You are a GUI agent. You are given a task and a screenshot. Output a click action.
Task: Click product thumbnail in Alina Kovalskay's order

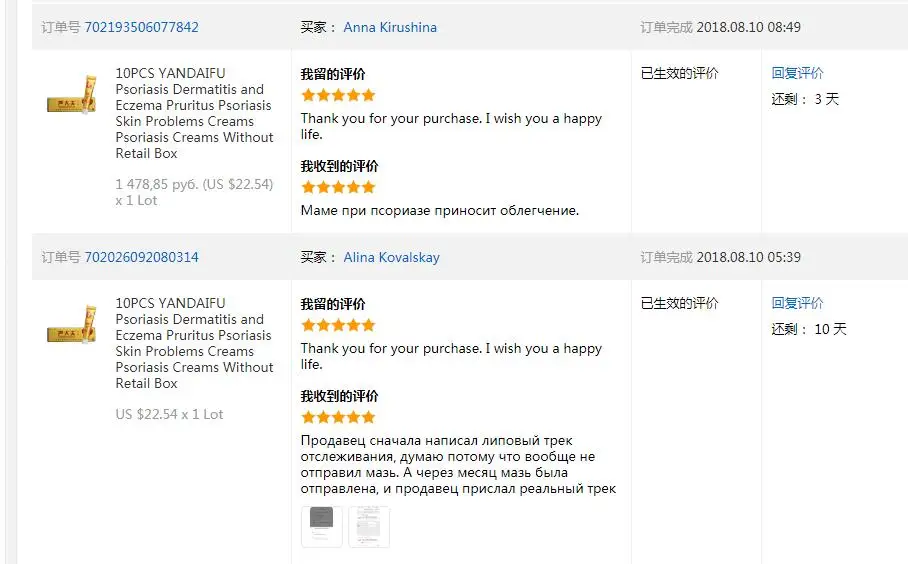point(71,325)
